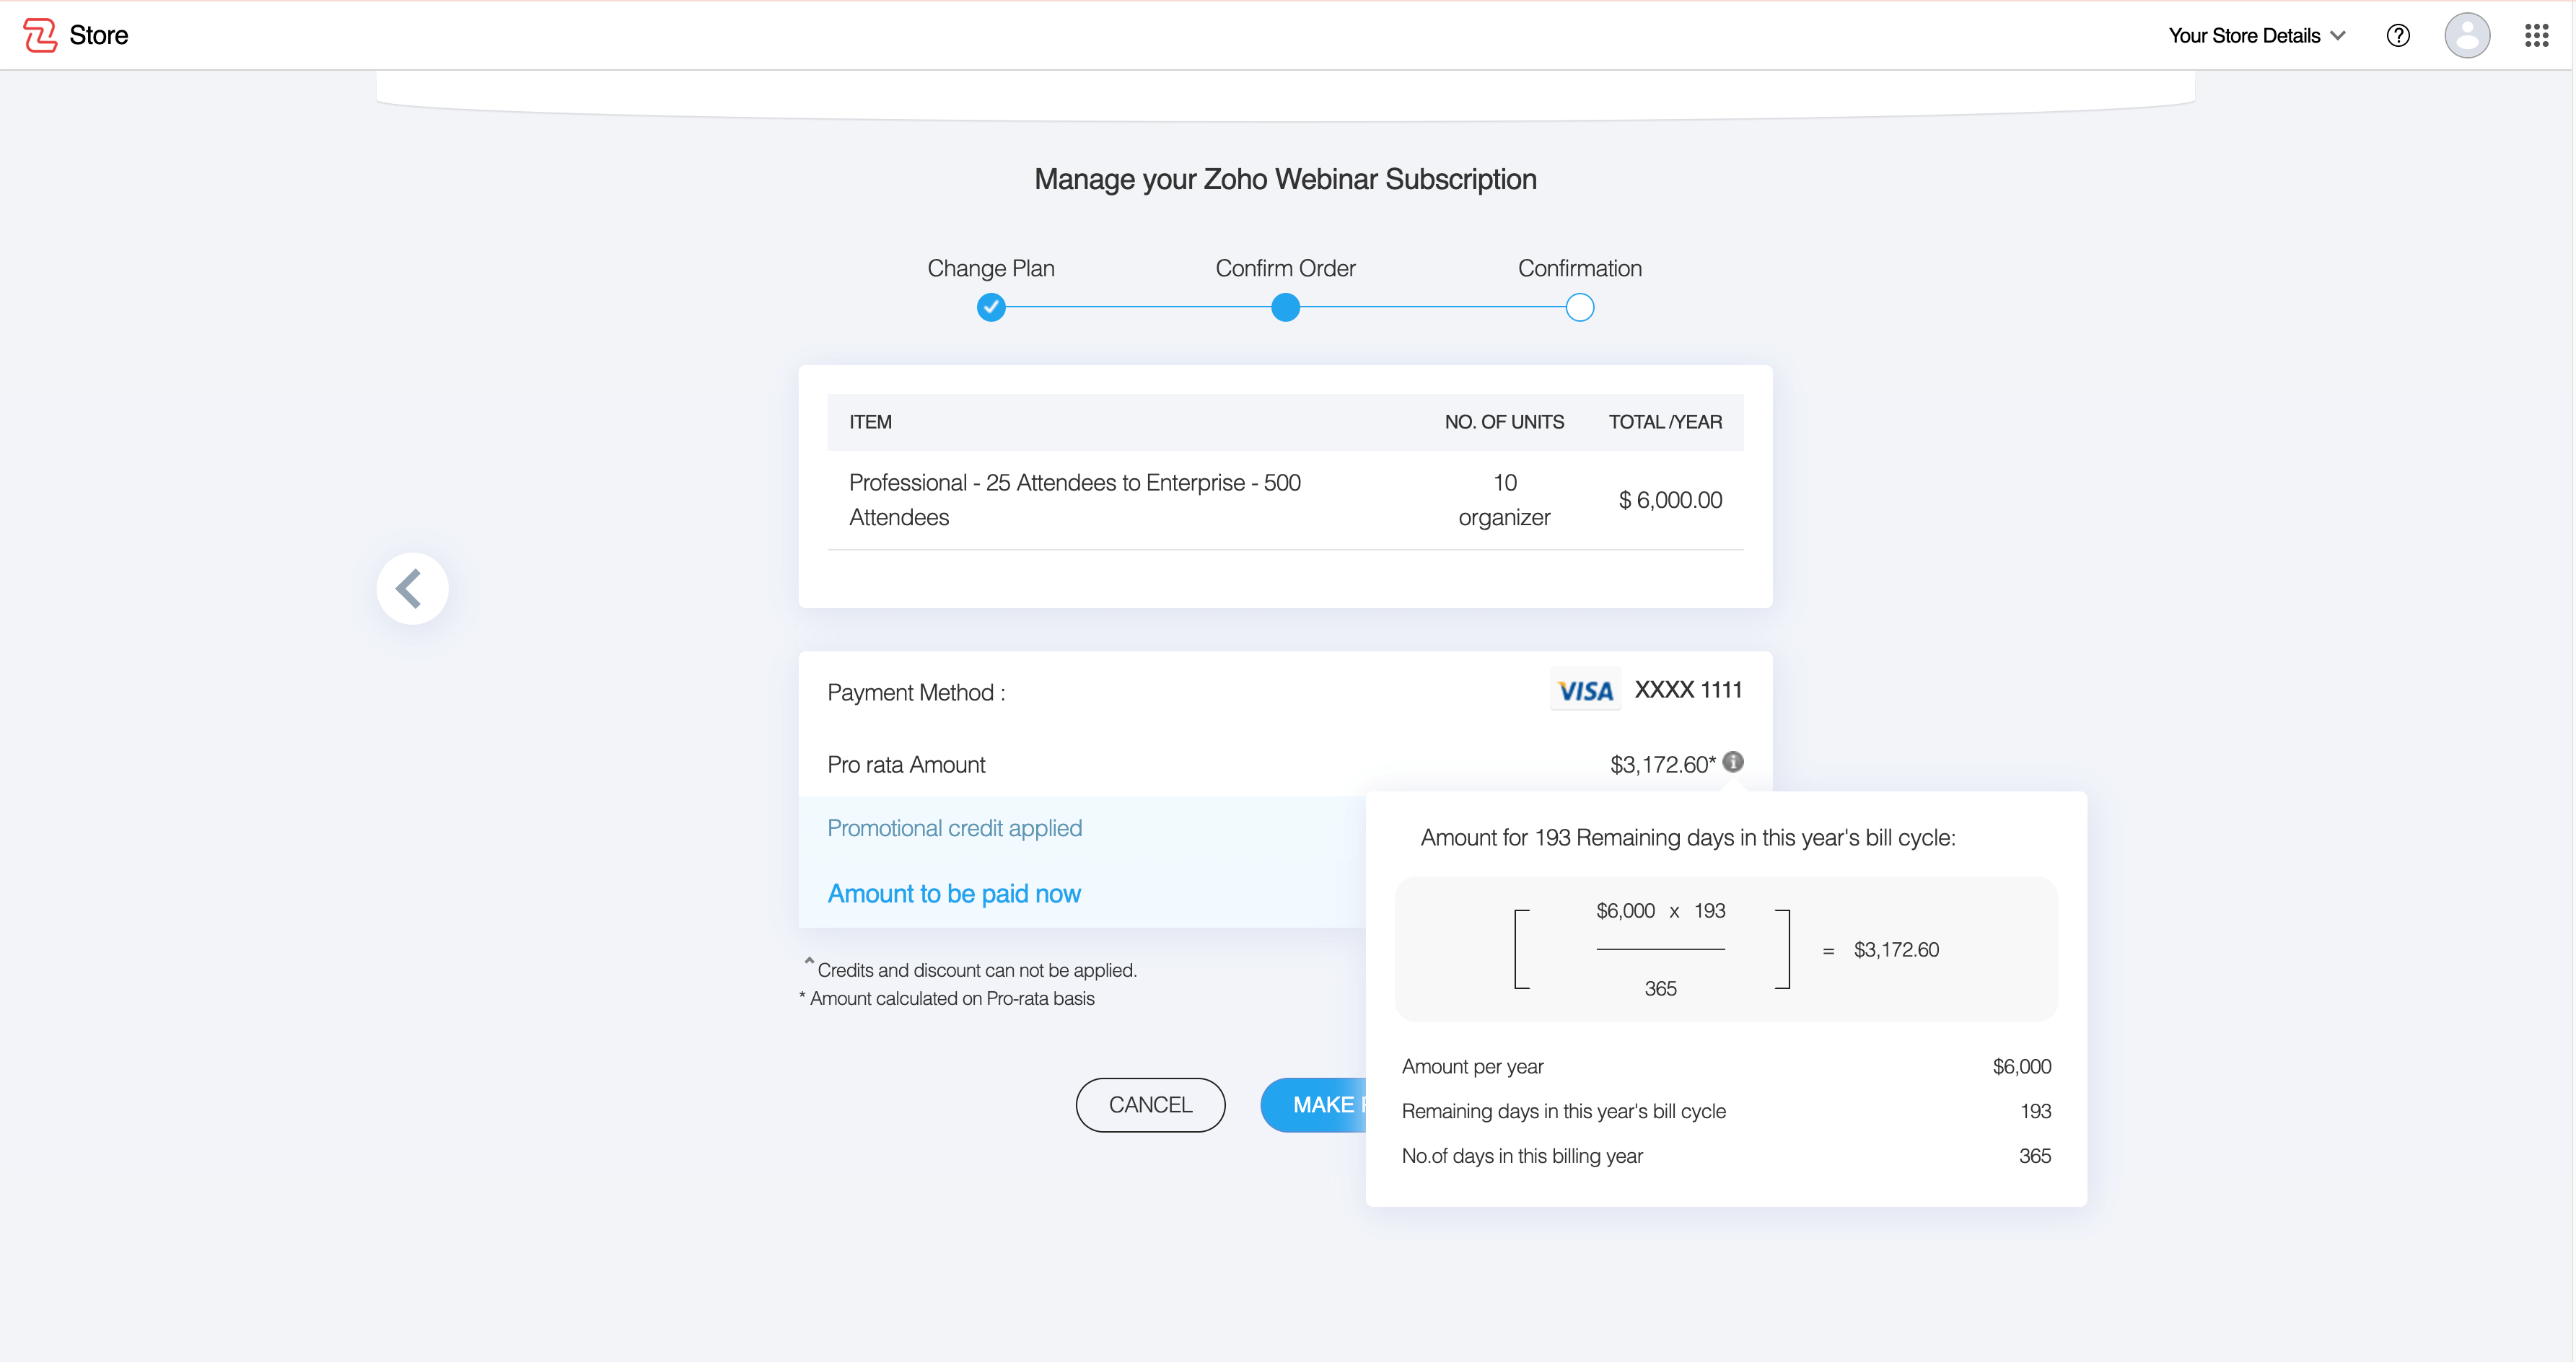Click the Confirm Order step label

coord(1285,268)
